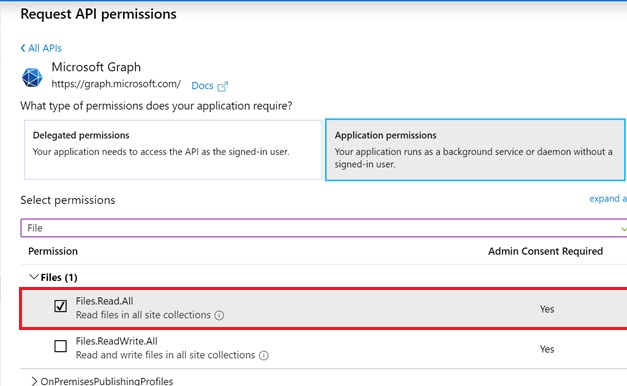Select the Files.Read.All permission name
This screenshot has width=627, height=386.
coord(105,301)
